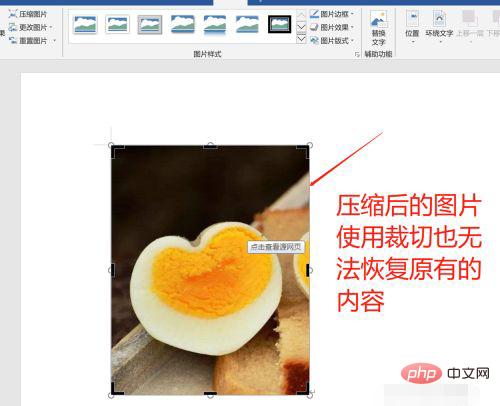This screenshot has height=406, width=500.
Task: Click the bottom-left corner crop handle
Action: pyautogui.click(x=115, y=391)
